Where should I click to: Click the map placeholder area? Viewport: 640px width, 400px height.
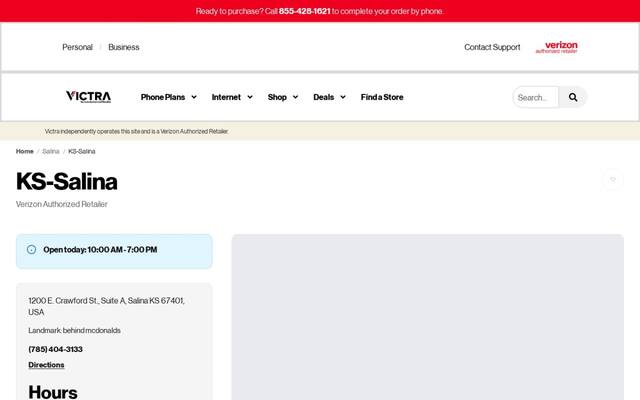[x=427, y=317]
